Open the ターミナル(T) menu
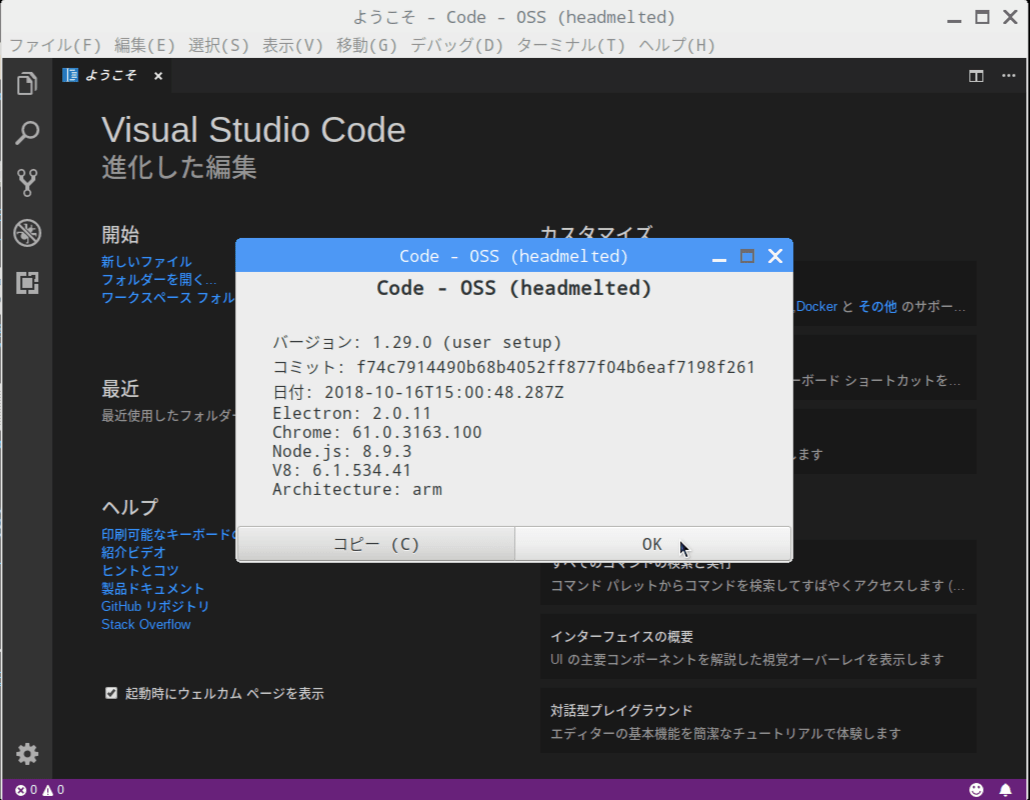 coord(571,45)
